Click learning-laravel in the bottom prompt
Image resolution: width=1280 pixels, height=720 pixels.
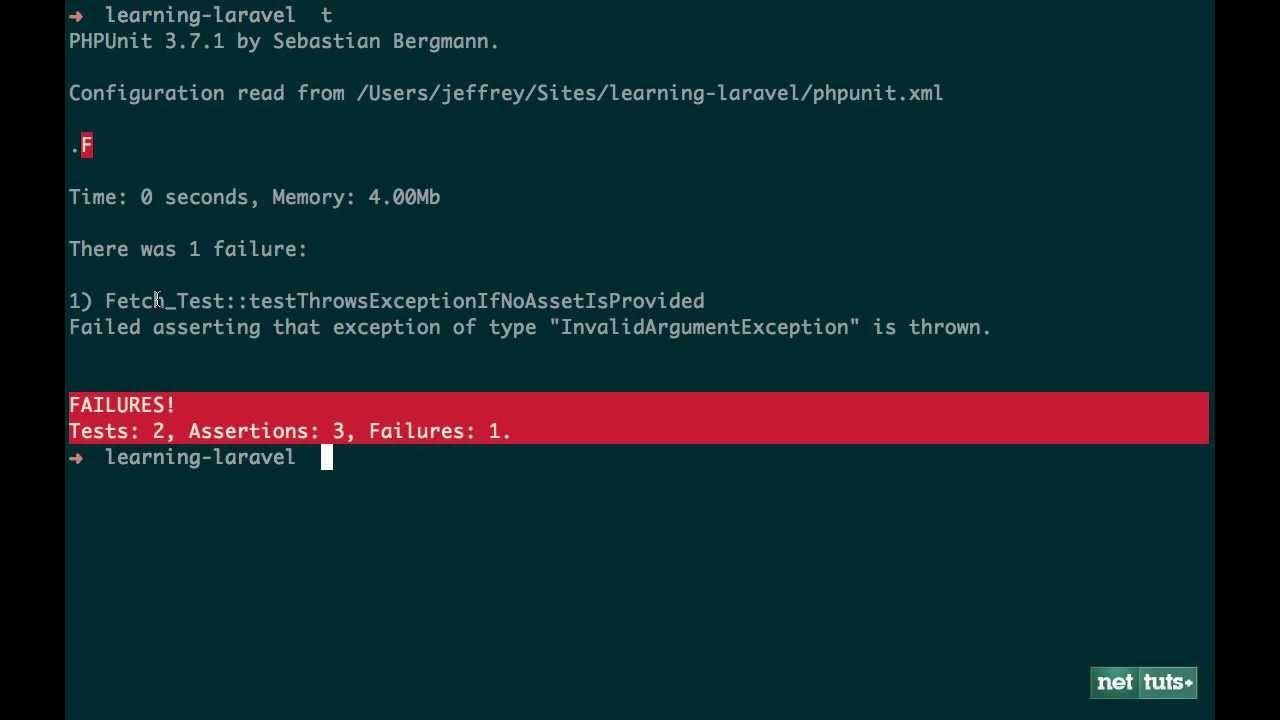pyautogui.click(x=200, y=457)
